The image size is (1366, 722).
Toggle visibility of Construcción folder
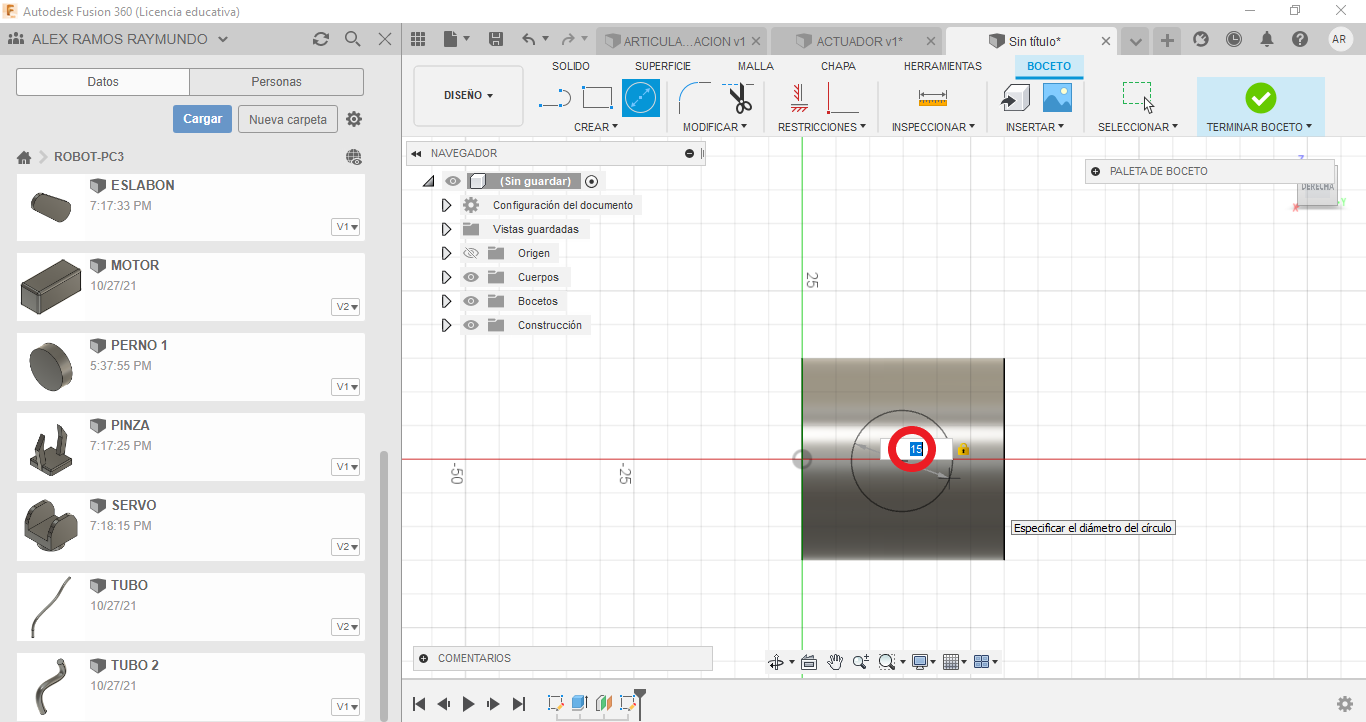pos(471,325)
